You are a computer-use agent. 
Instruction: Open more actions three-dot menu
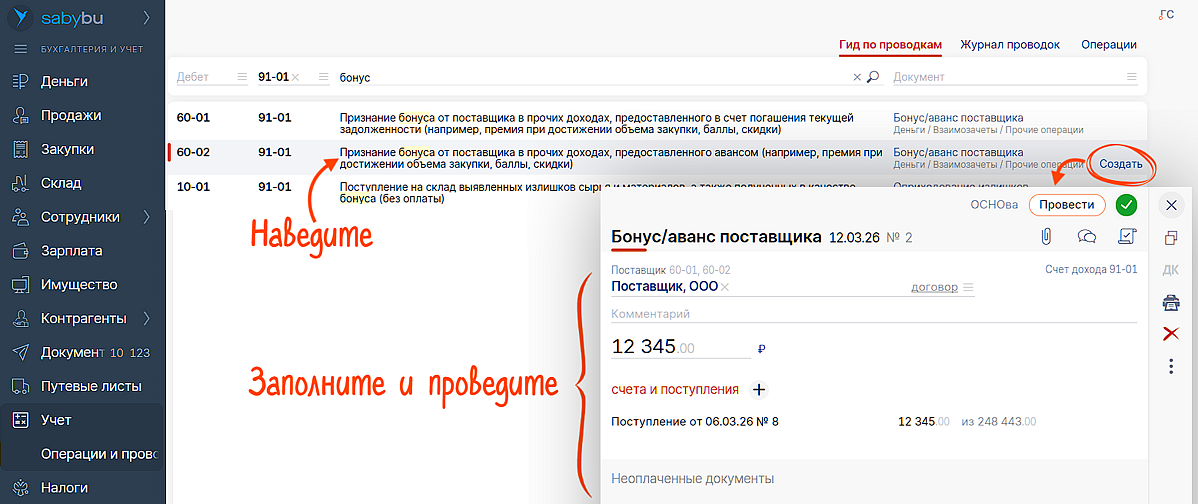(x=1171, y=367)
